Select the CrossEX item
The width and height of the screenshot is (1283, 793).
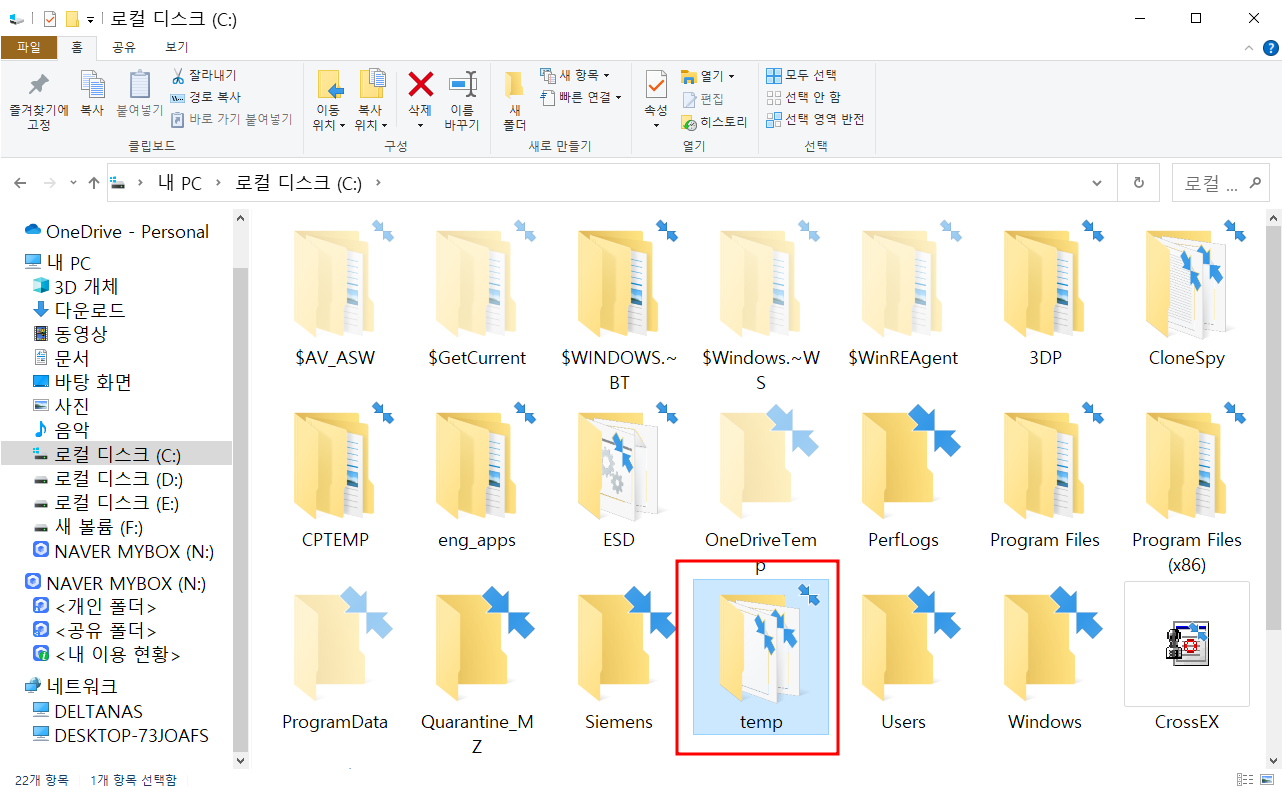click(x=1187, y=659)
